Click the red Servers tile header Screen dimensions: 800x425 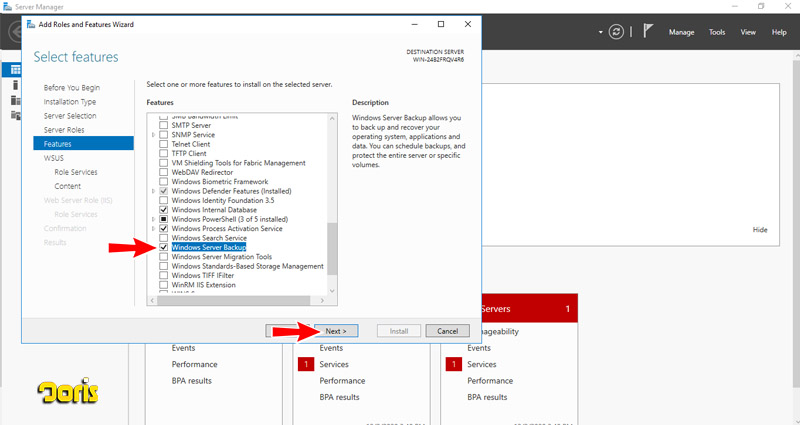point(529,309)
